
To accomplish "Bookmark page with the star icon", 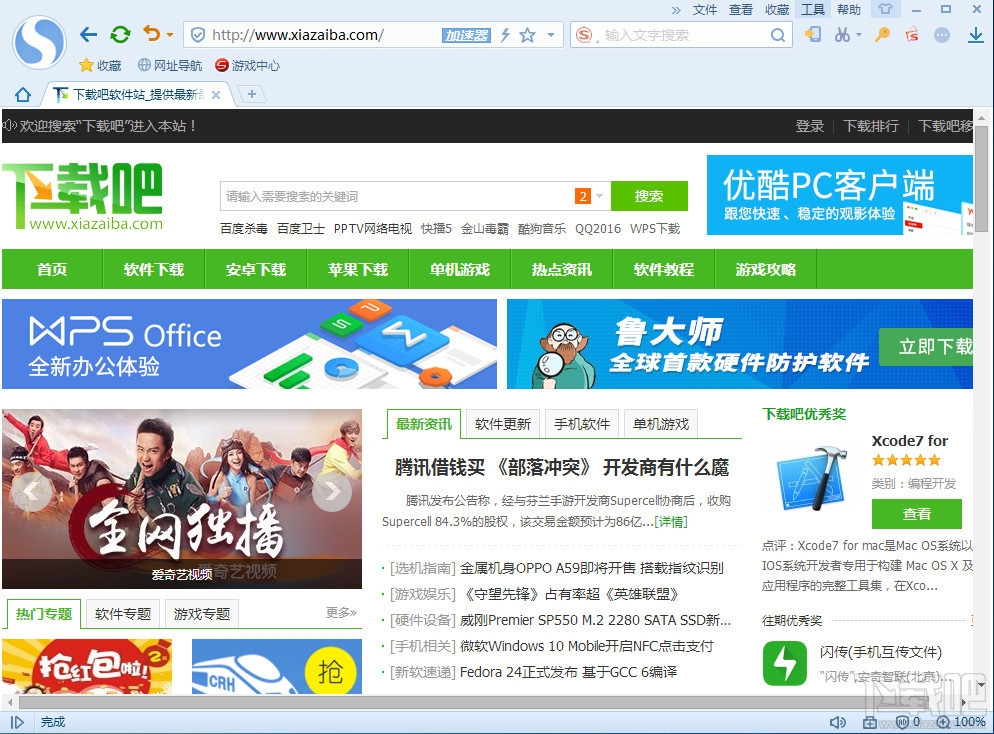I will pyautogui.click(x=527, y=35).
